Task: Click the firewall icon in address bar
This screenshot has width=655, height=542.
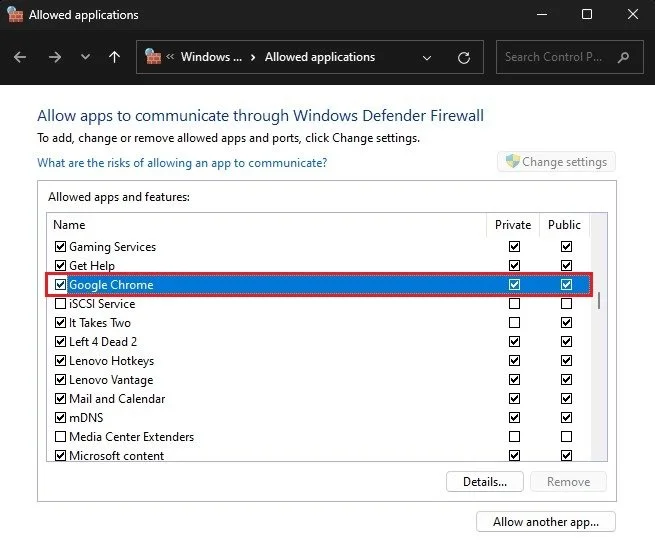Action: pyautogui.click(x=152, y=56)
